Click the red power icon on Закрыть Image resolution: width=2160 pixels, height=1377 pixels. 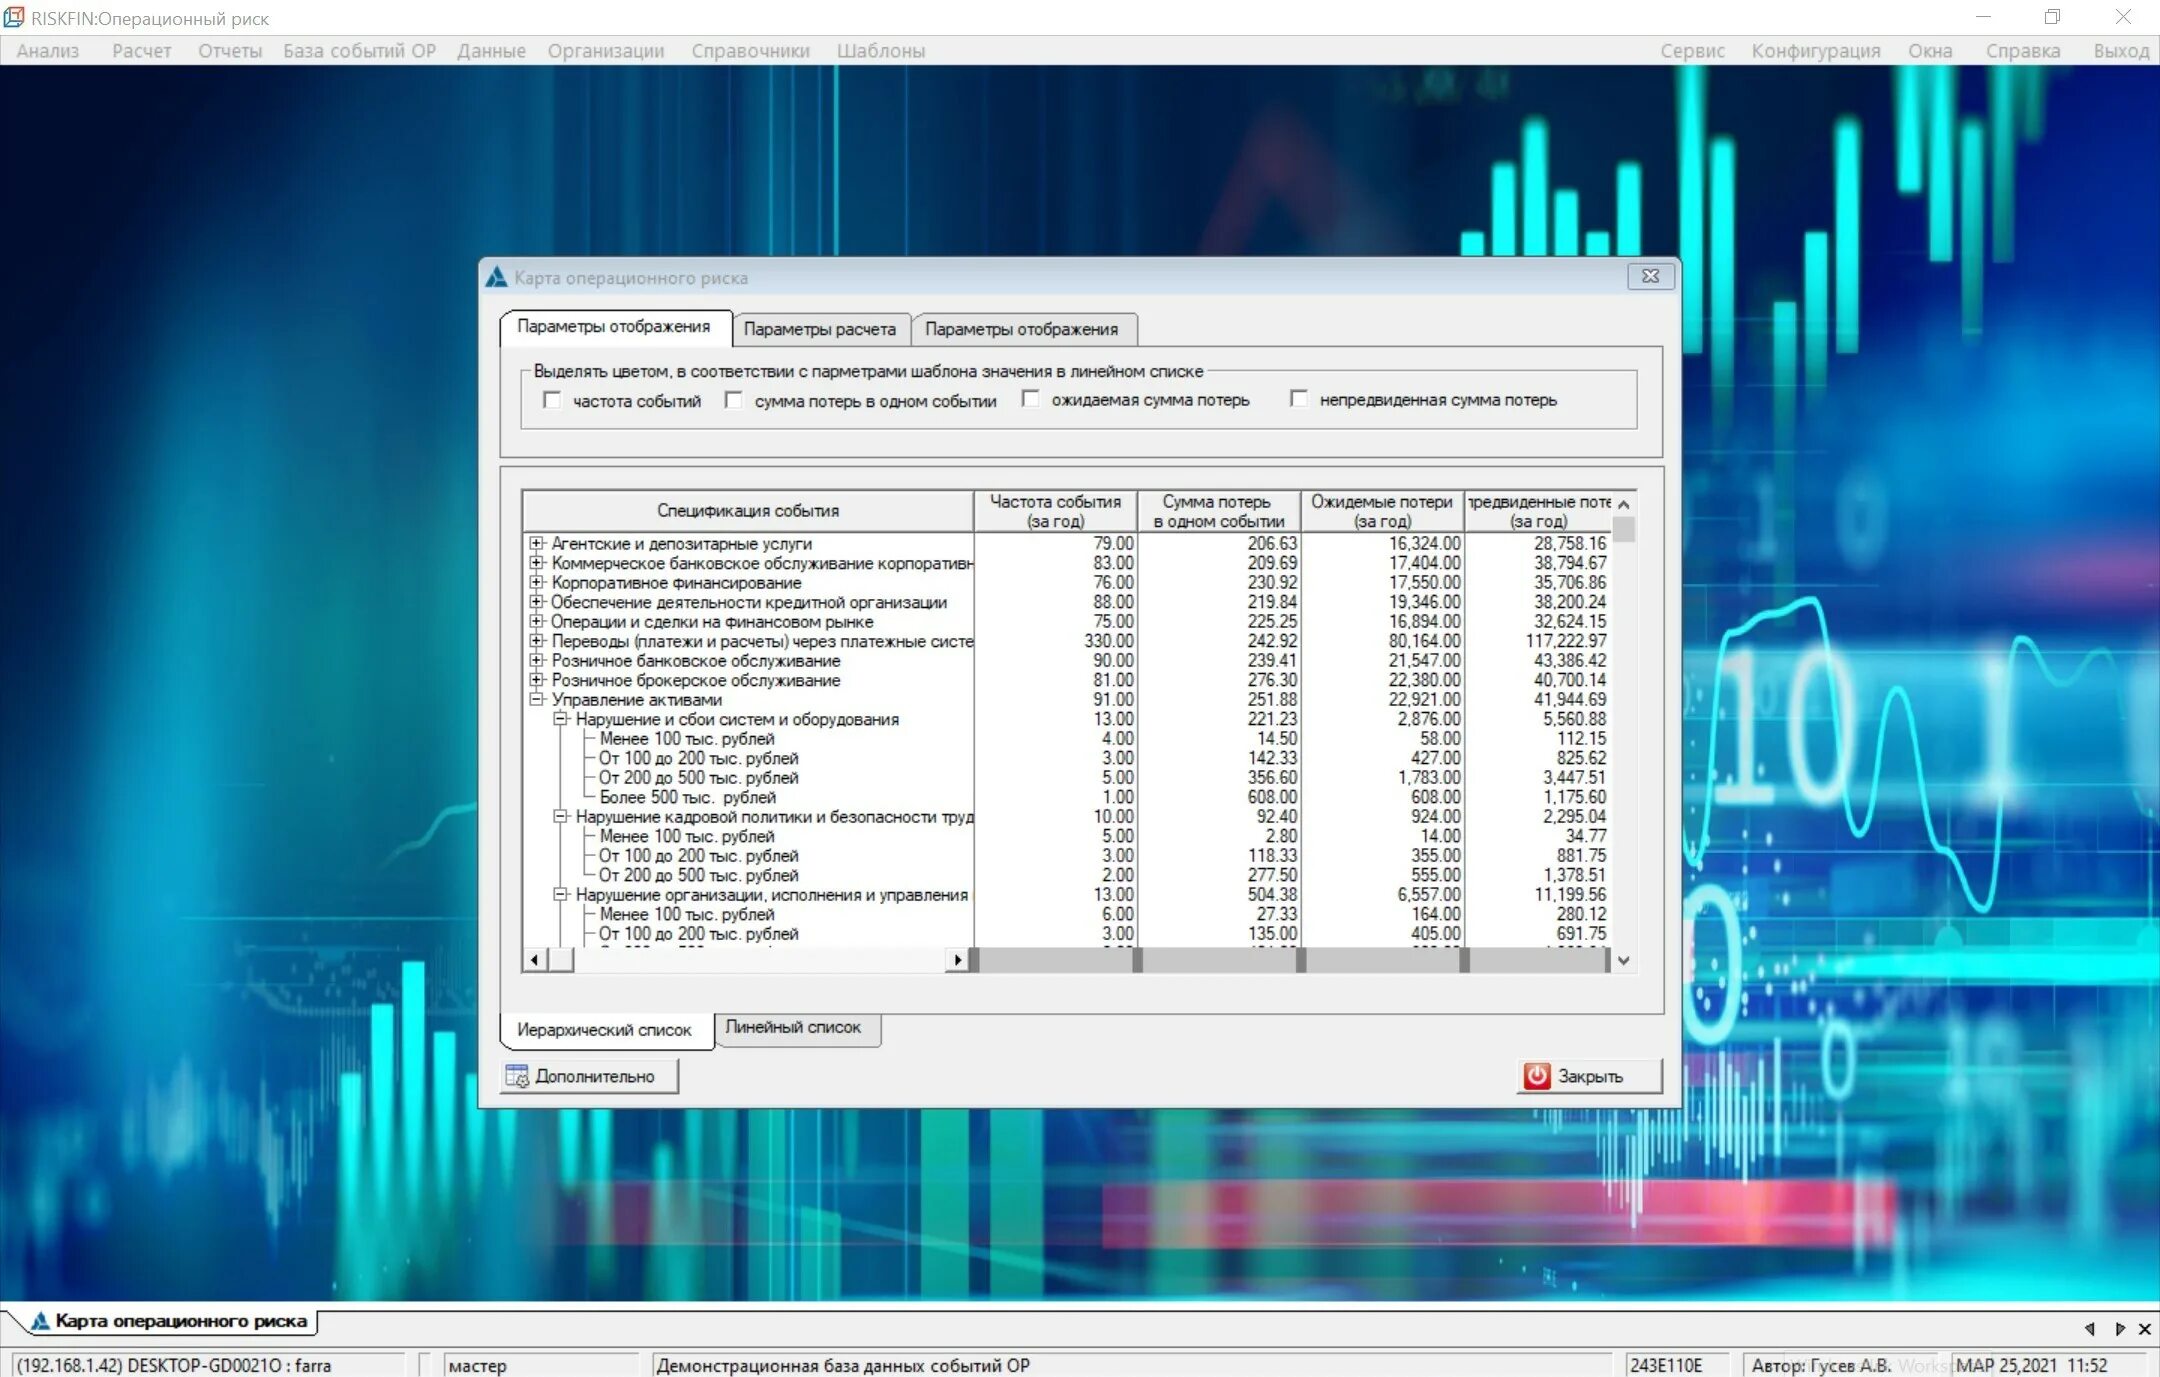coord(1537,1076)
